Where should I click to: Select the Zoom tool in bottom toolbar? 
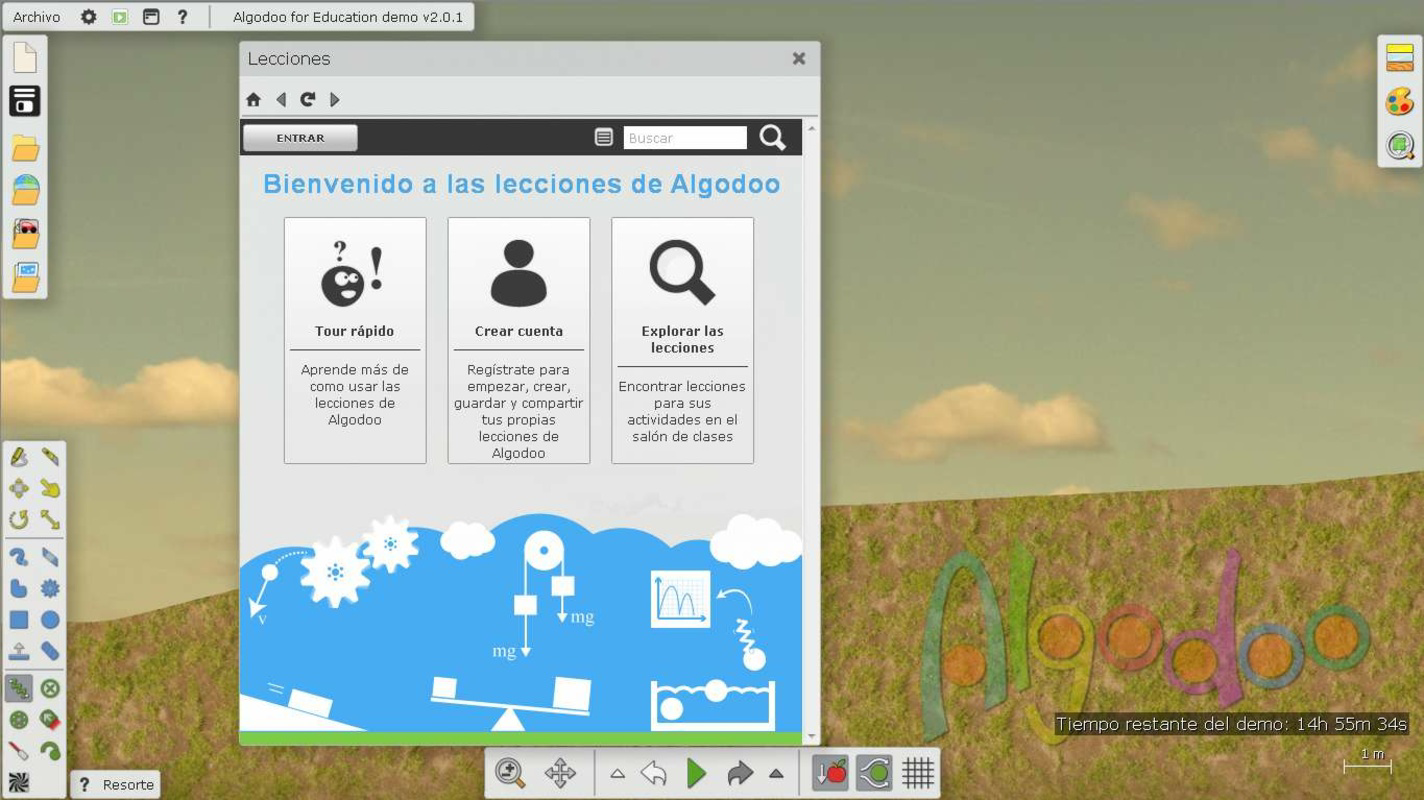510,772
